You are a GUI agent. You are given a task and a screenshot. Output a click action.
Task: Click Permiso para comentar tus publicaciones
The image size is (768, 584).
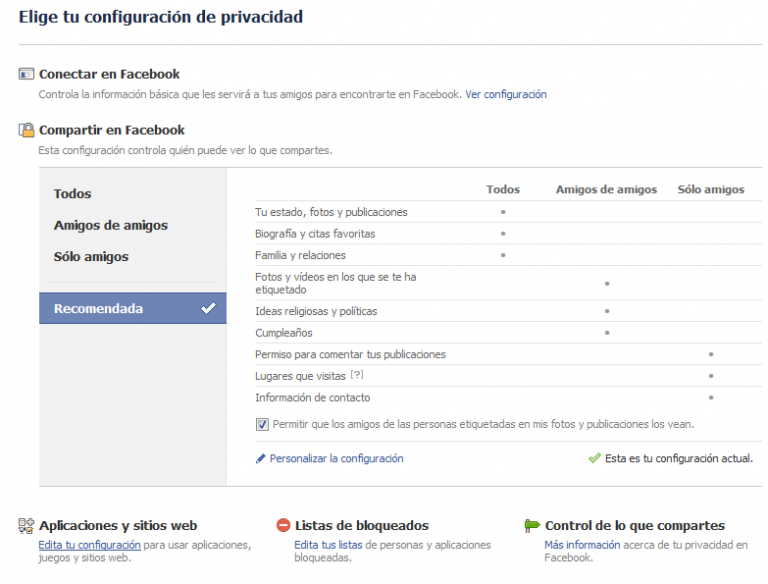(350, 354)
